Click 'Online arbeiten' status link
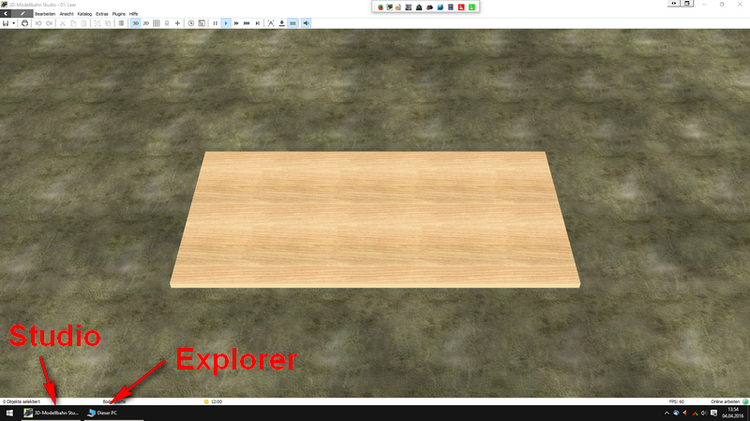Image resolution: width=750 pixels, height=421 pixels. pyautogui.click(x=725, y=402)
